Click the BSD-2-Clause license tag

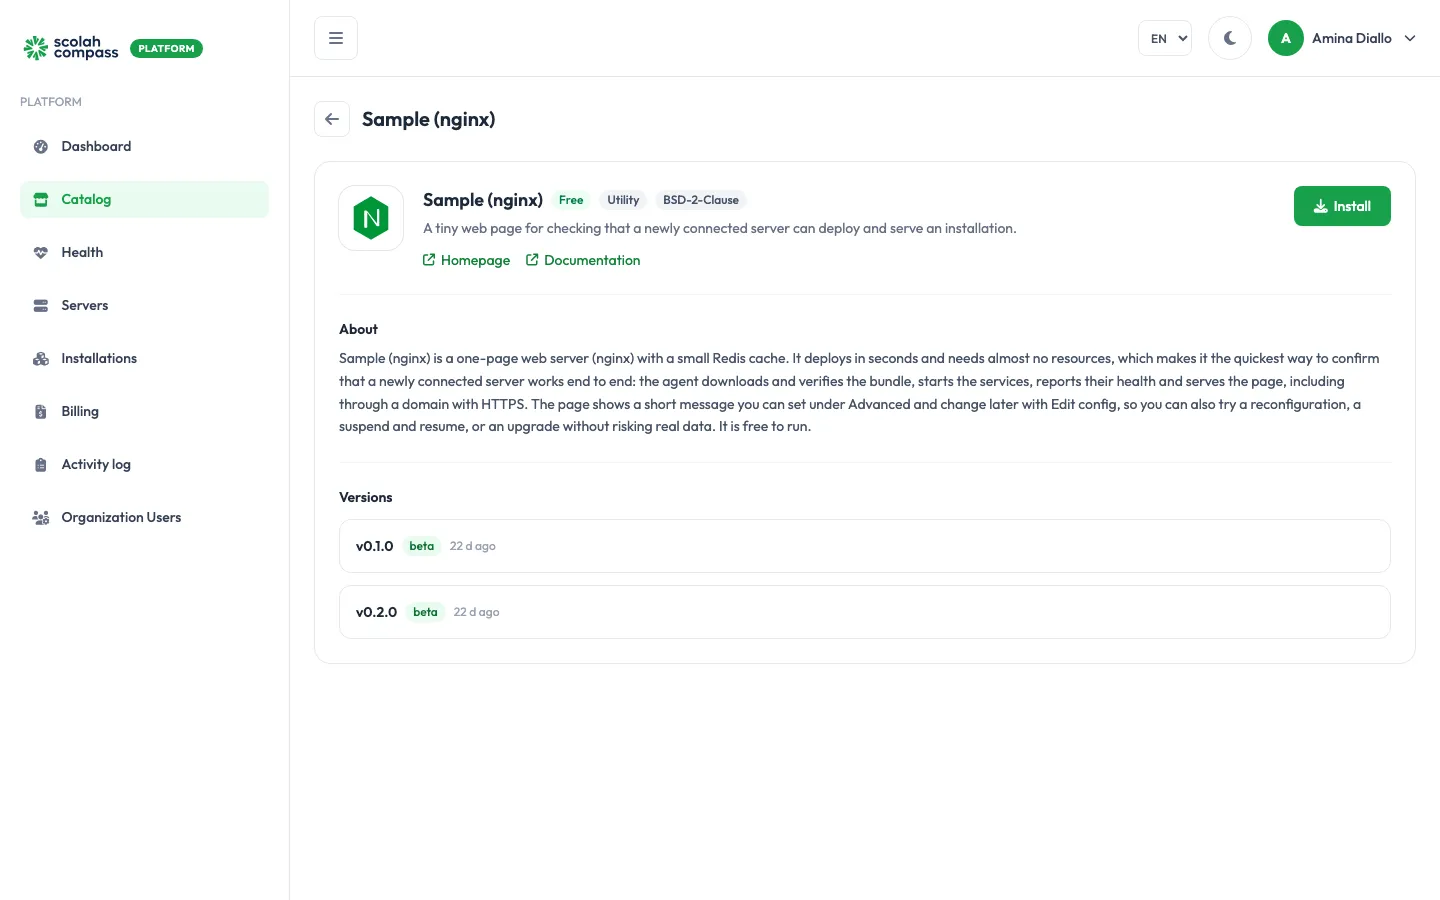coord(701,200)
